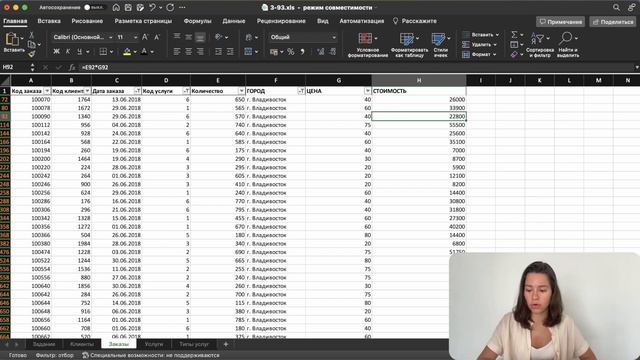Switch to the Услуги sheet tab

coord(154,344)
